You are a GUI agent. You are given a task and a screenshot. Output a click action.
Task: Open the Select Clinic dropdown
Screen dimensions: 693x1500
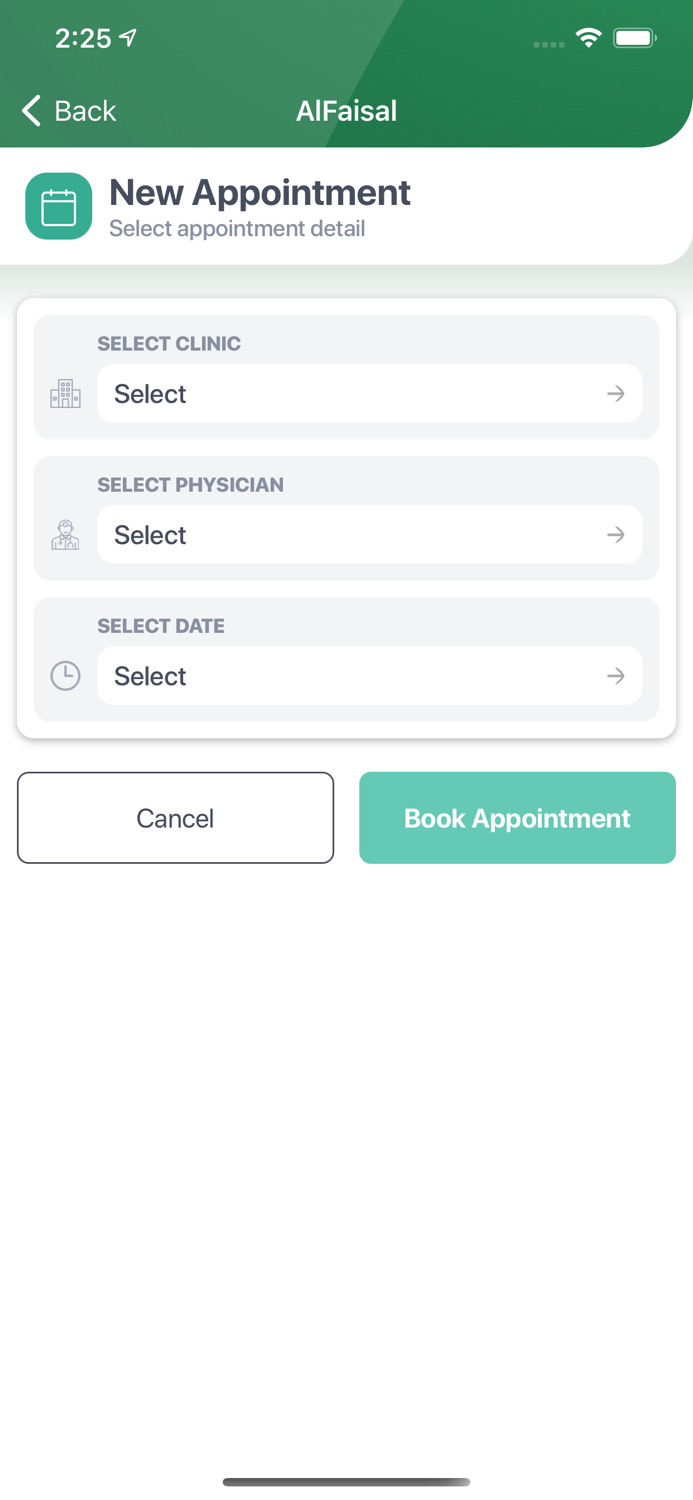350,394
